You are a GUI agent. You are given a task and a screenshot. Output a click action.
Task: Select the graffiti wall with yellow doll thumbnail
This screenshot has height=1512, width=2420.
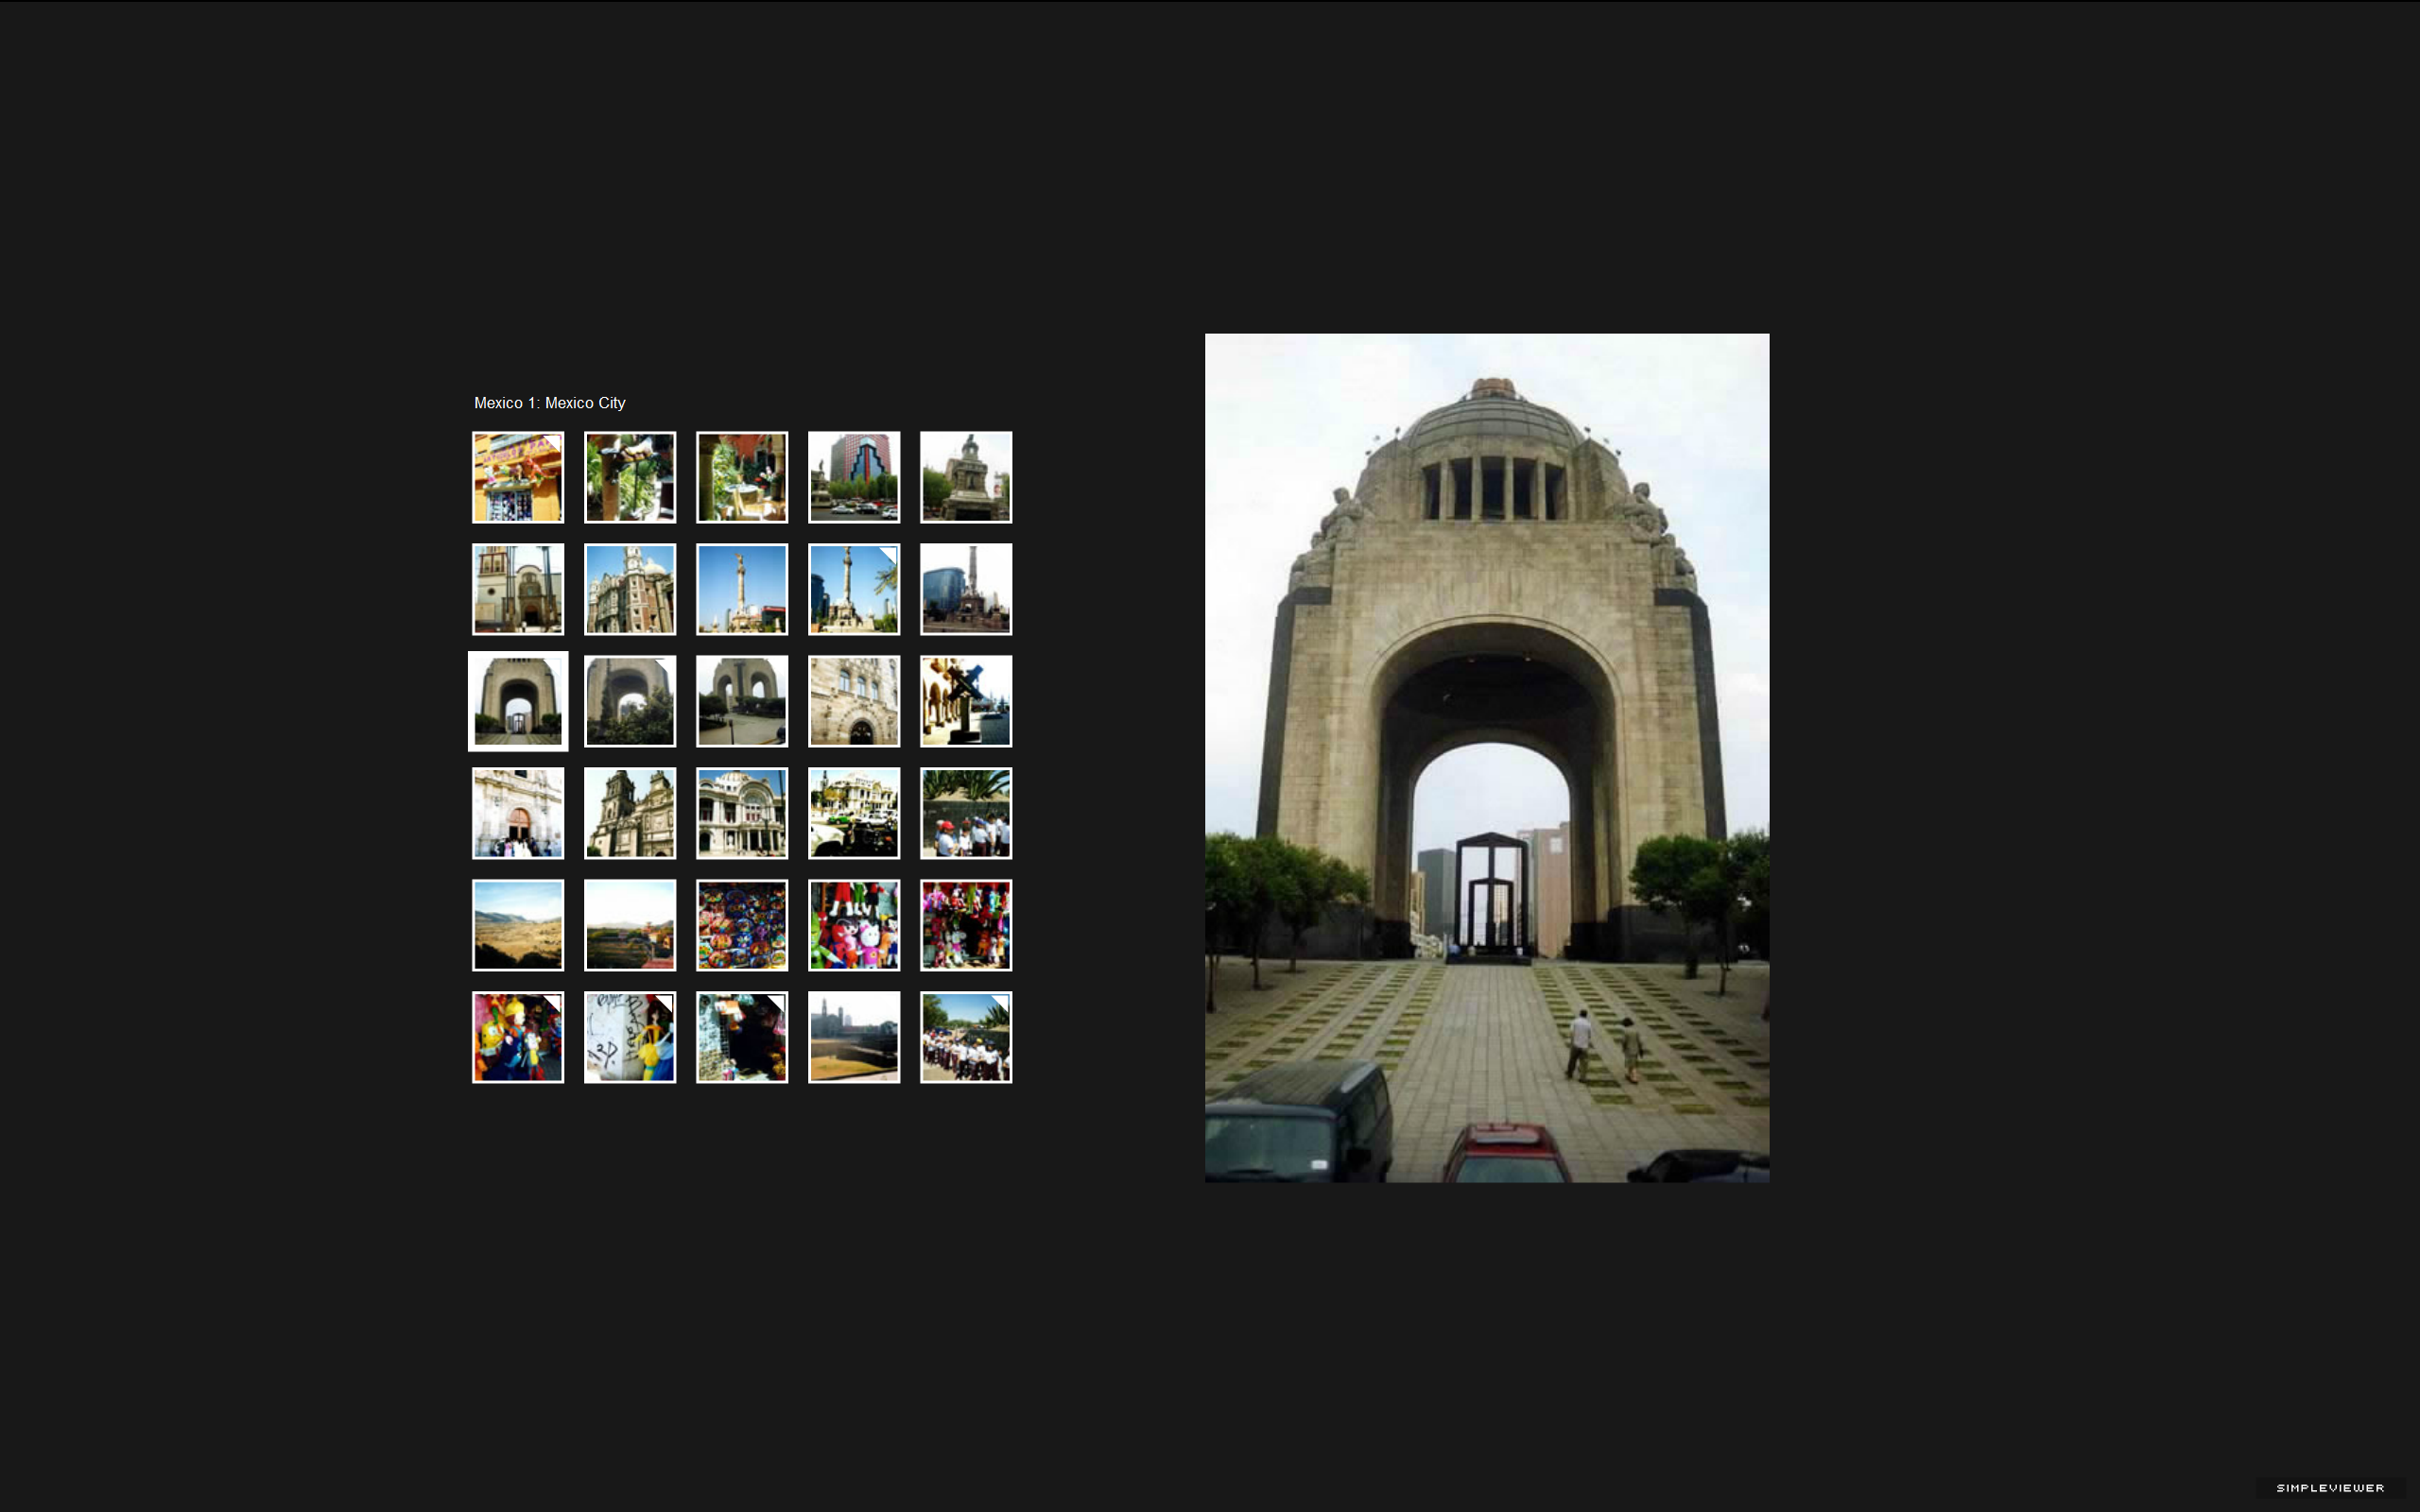coord(630,1037)
